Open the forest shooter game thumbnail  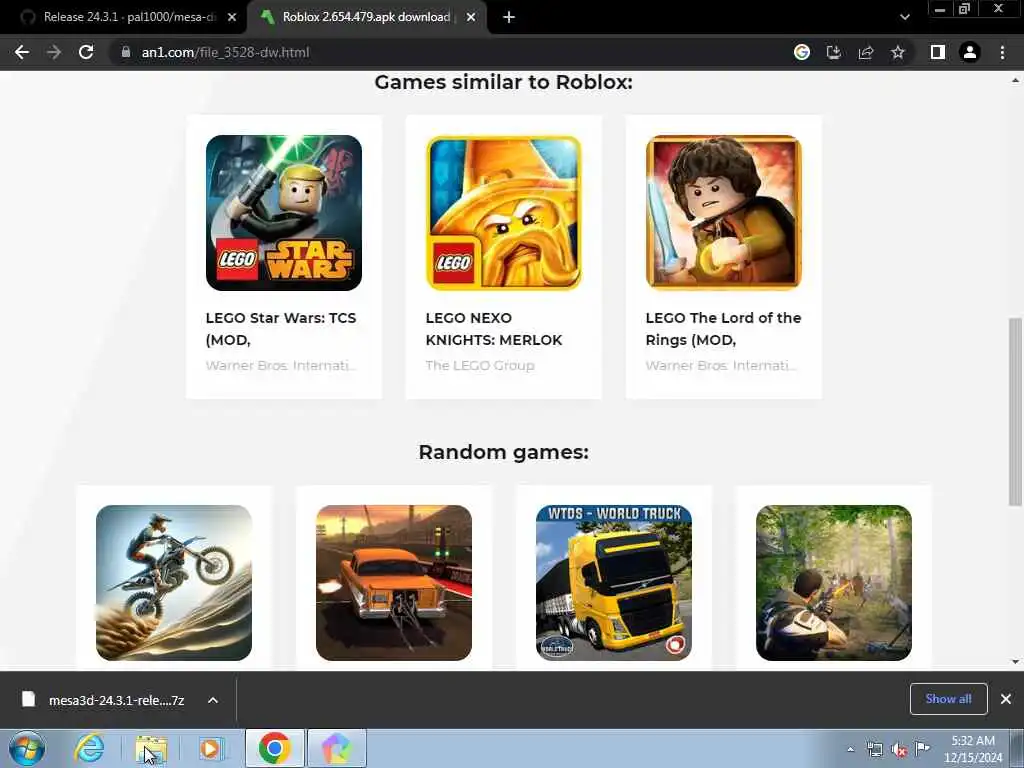tap(834, 583)
